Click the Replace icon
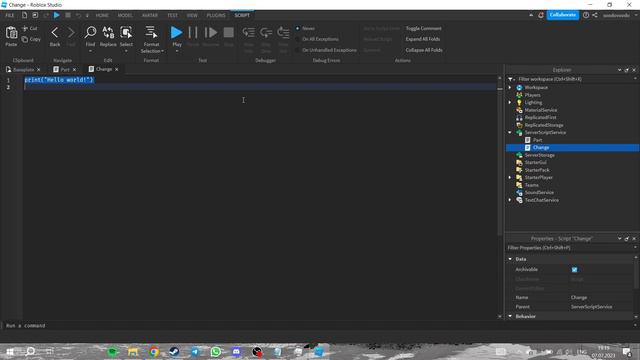The height and width of the screenshot is (360, 640). tap(108, 32)
